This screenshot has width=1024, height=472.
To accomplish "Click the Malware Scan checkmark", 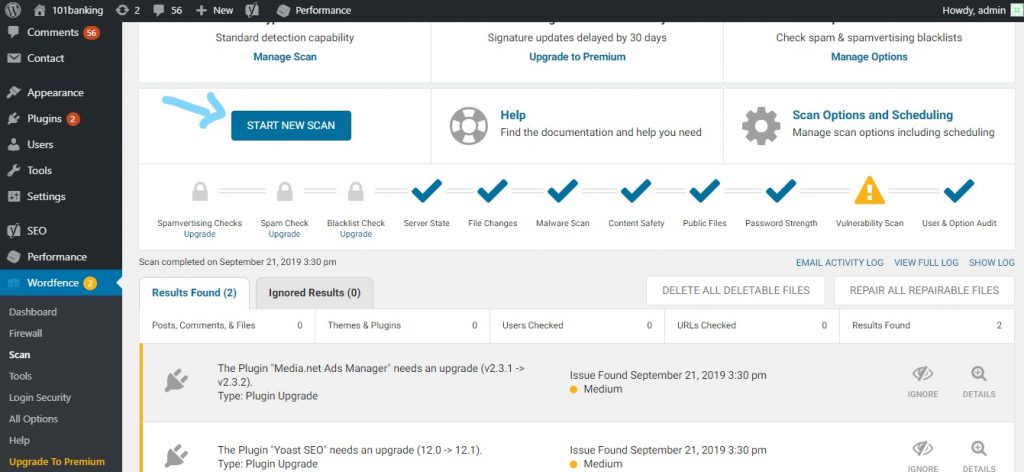I will click(x=562, y=191).
